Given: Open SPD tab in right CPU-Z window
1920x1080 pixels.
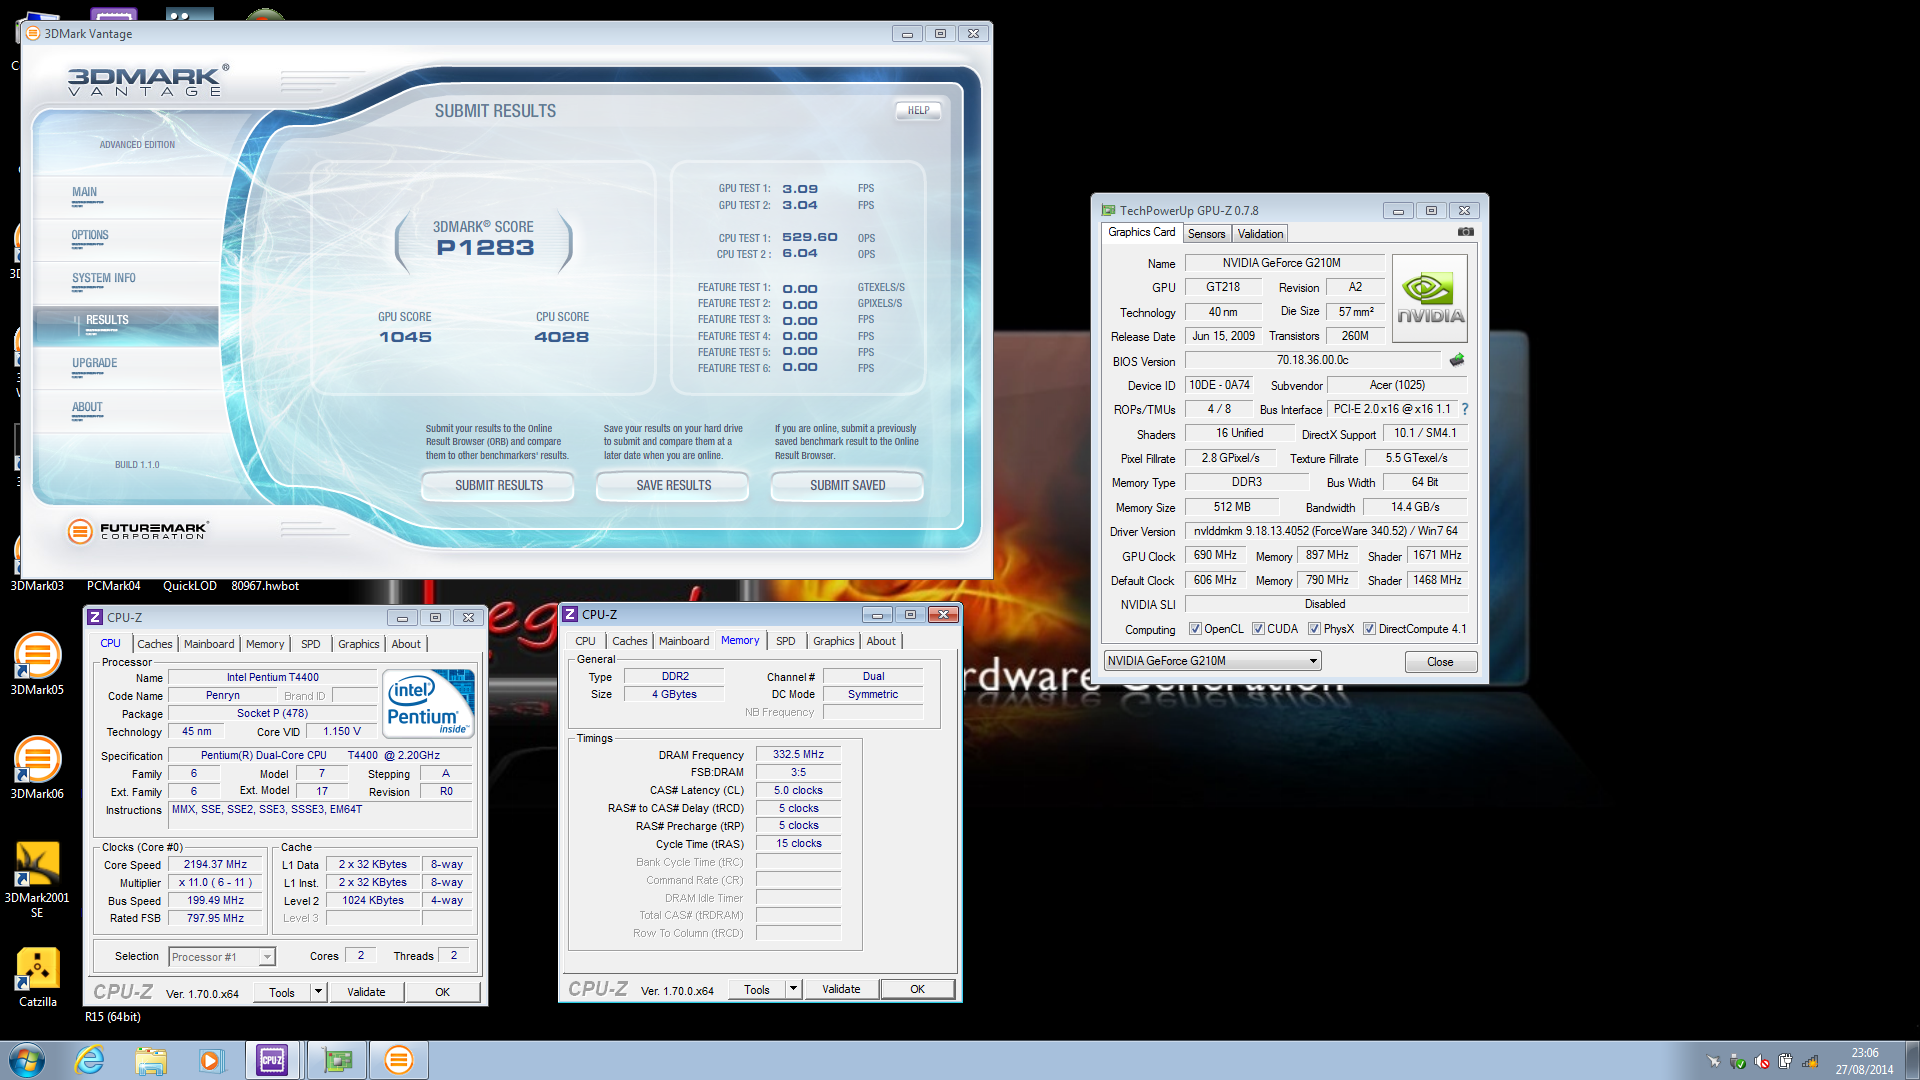Looking at the screenshot, I should [x=786, y=641].
